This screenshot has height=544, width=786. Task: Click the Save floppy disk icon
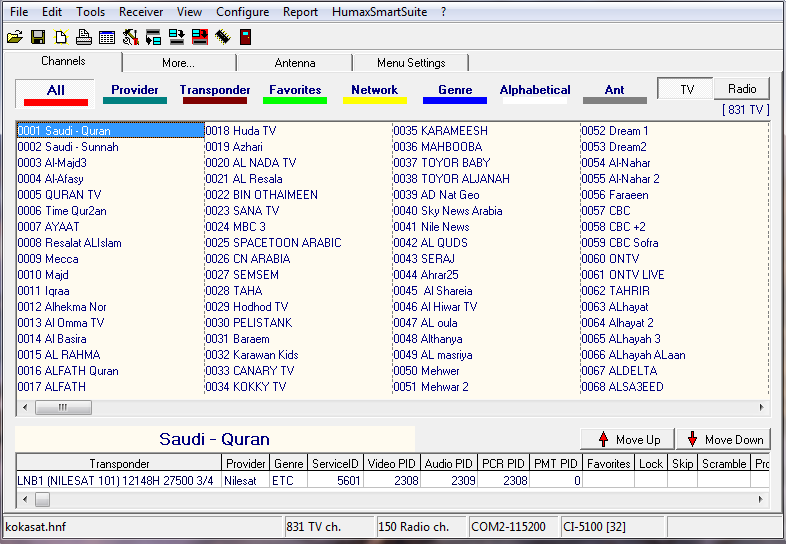[x=38, y=37]
